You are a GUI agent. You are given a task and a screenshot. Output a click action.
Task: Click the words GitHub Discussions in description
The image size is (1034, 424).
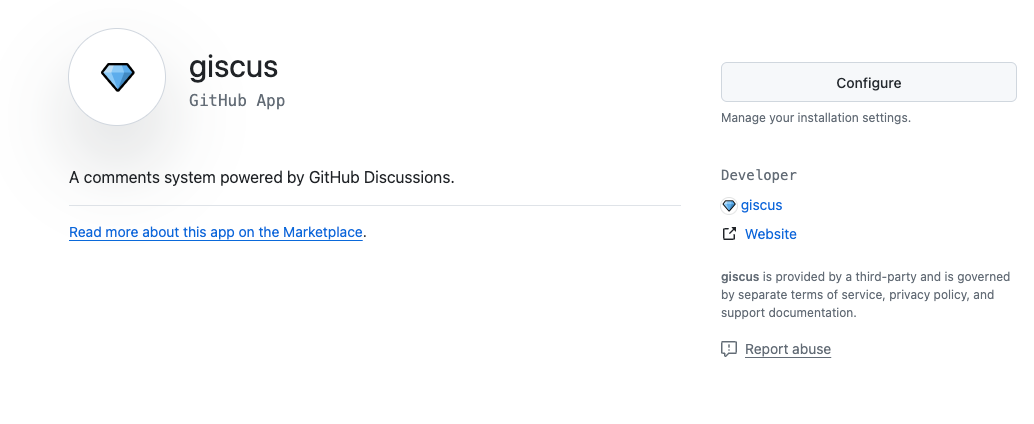pos(381,177)
